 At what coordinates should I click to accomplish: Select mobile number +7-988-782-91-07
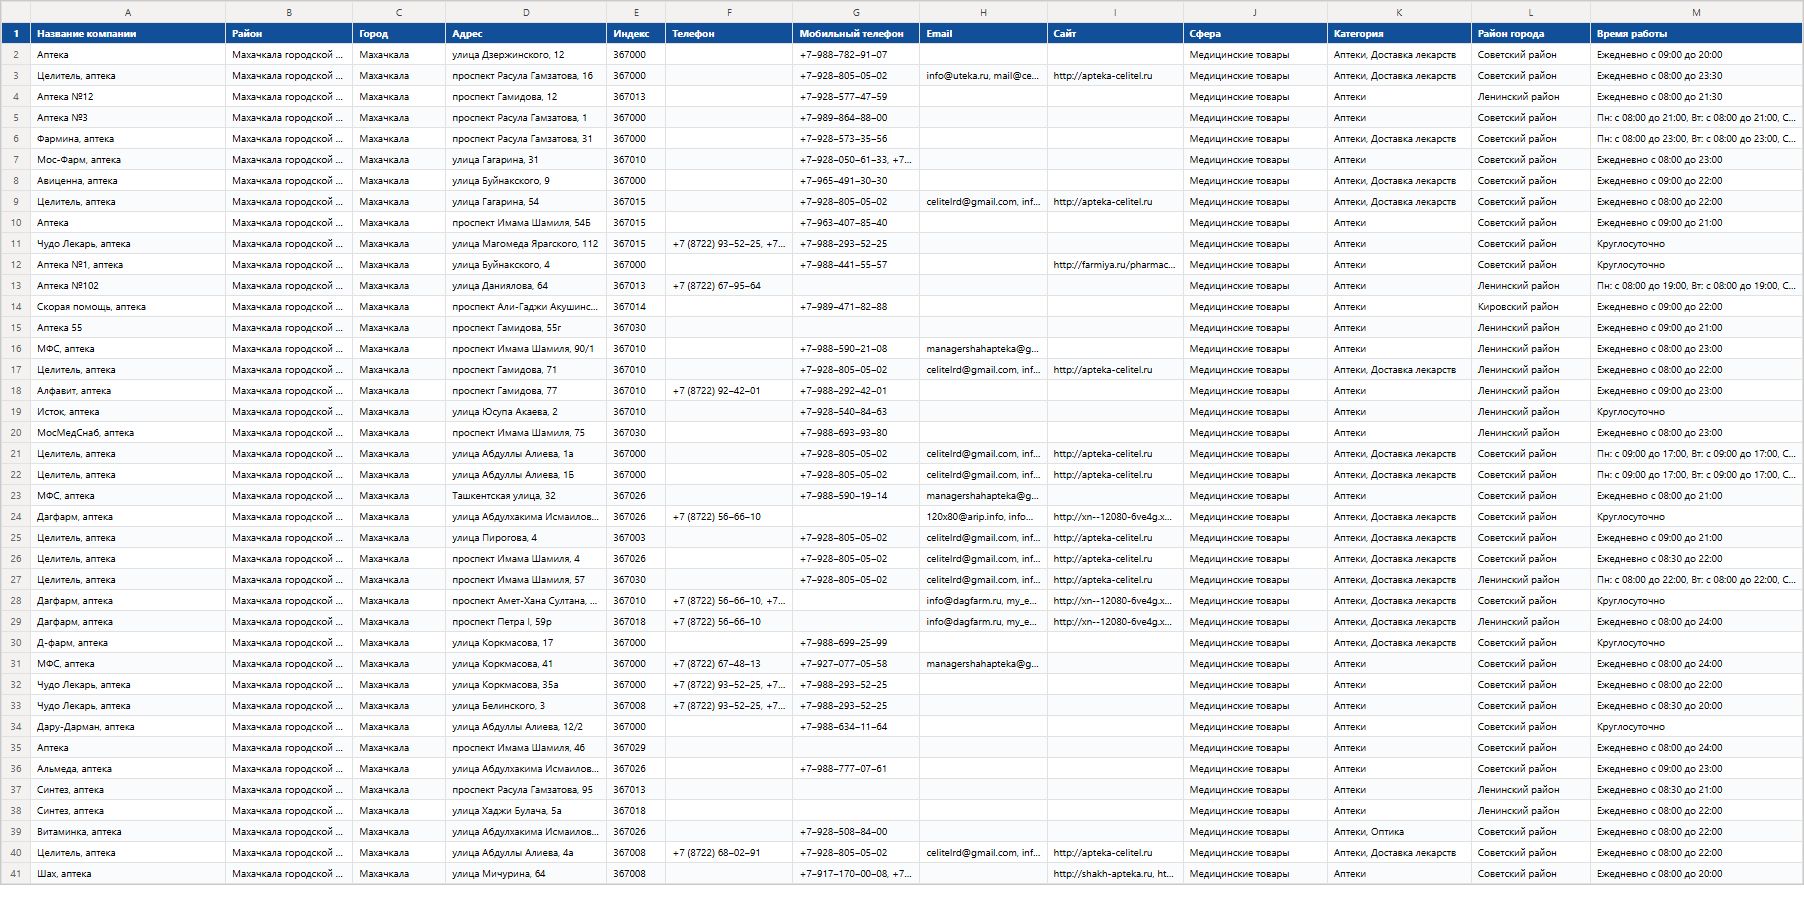tap(856, 55)
